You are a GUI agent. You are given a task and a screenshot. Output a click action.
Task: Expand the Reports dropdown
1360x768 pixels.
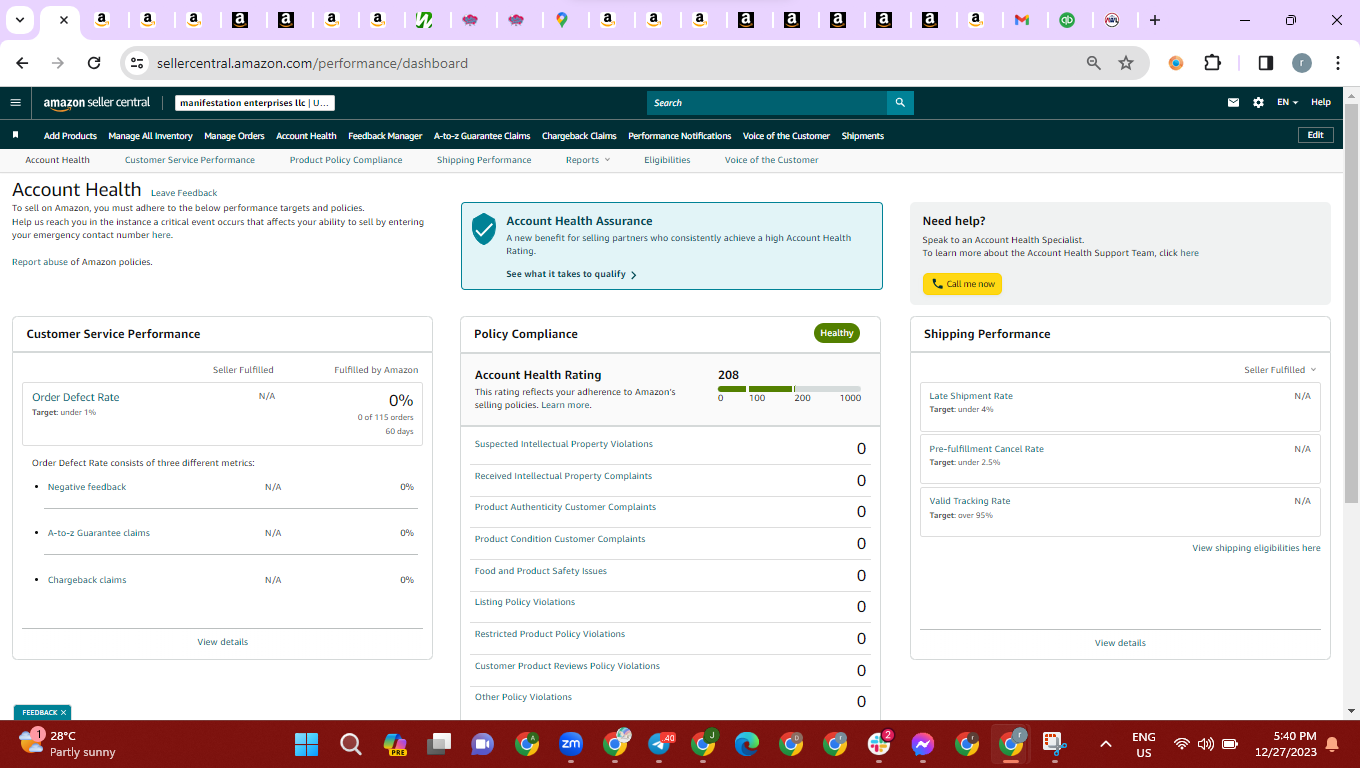[x=587, y=160]
